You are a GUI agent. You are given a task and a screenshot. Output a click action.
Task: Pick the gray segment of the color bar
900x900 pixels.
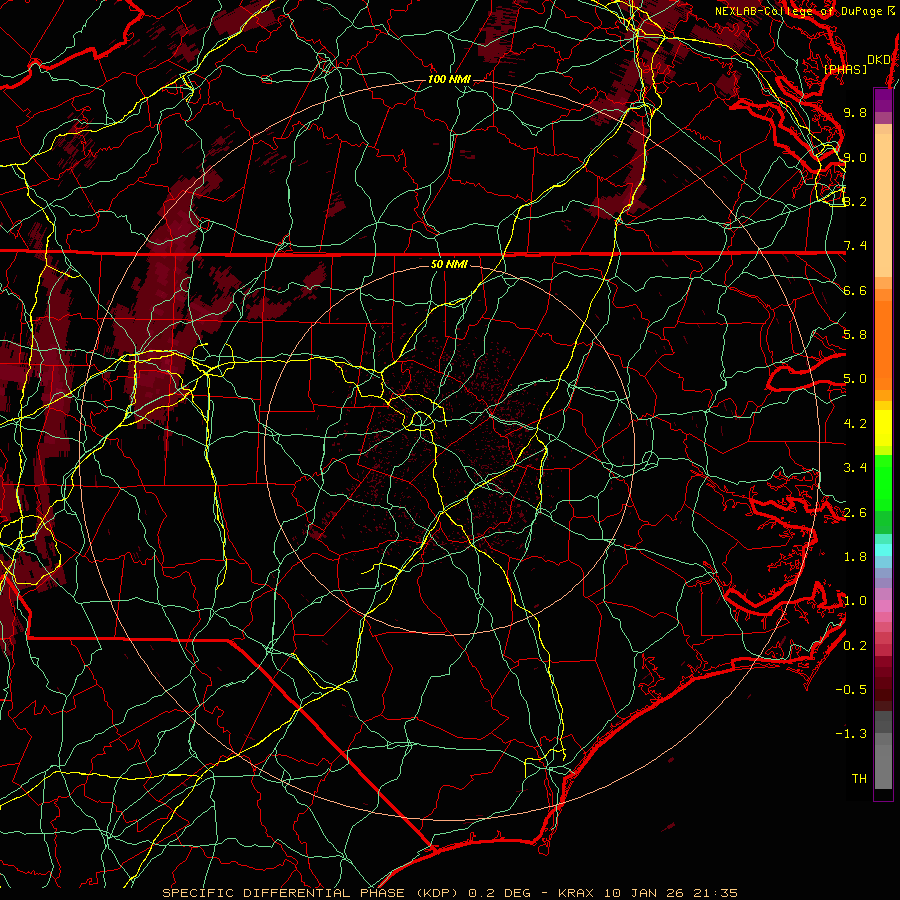tap(883, 750)
